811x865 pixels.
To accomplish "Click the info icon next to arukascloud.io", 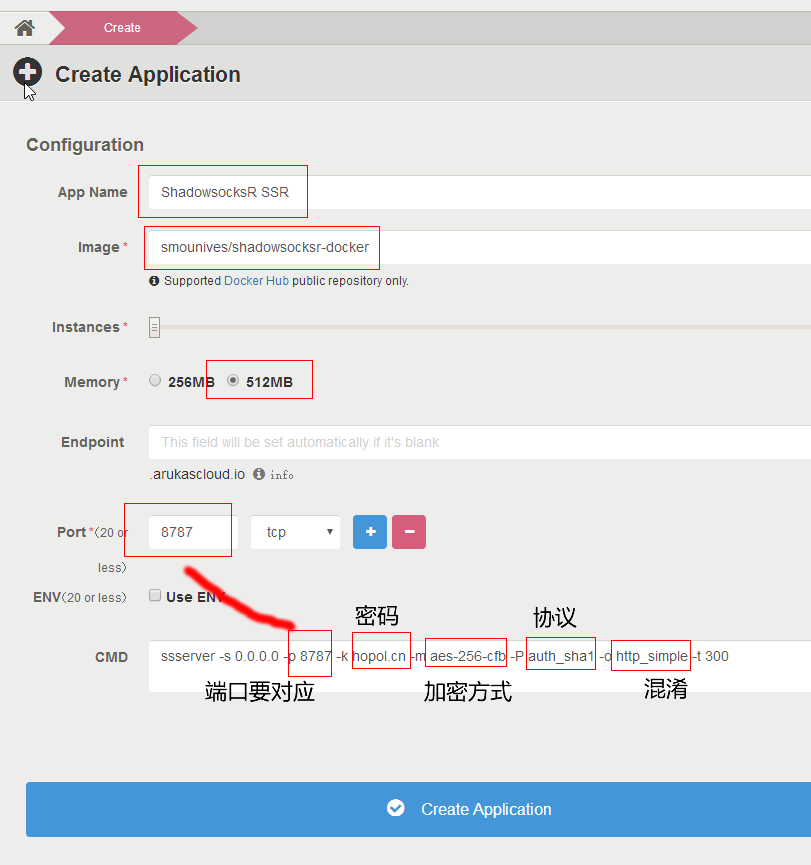I will click(259, 474).
